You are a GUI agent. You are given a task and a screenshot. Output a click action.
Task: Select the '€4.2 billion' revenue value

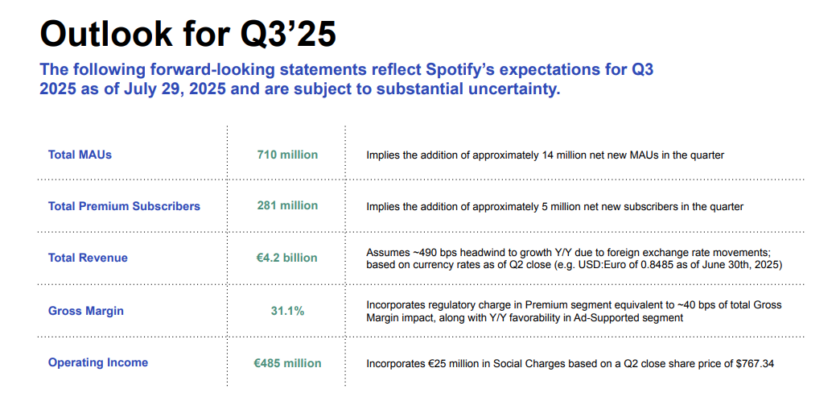coord(287,258)
